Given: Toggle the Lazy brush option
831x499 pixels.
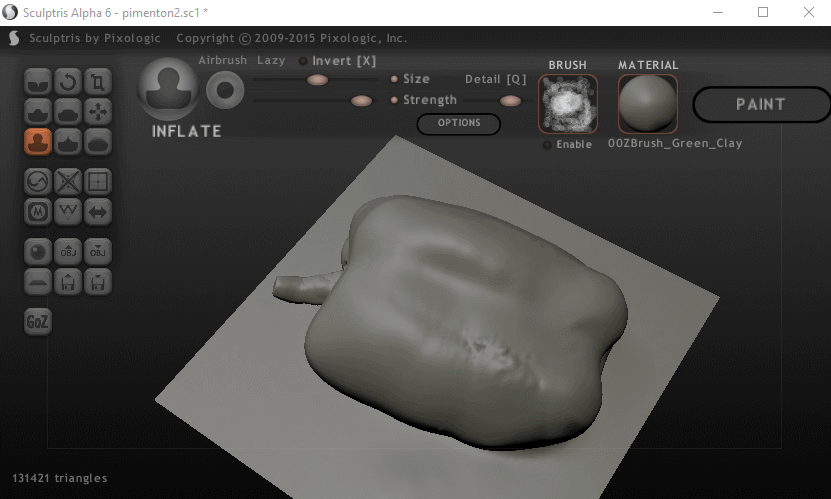Looking at the screenshot, I should (x=271, y=60).
